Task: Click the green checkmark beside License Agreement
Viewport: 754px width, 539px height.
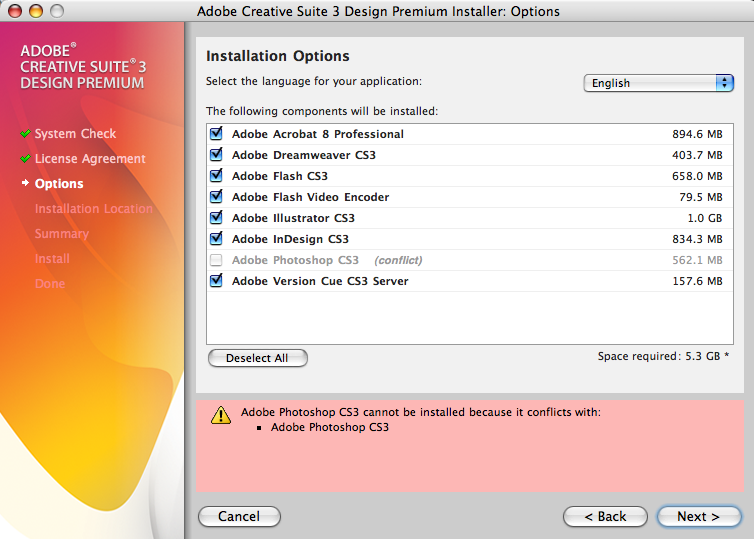Action: (x=25, y=159)
